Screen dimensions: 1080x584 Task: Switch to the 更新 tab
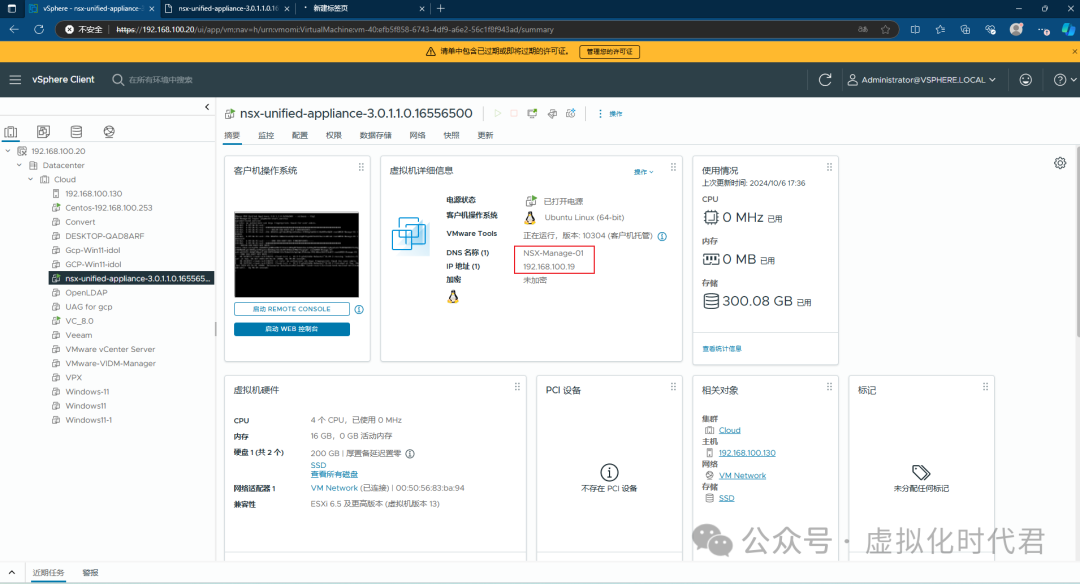pyautogui.click(x=485, y=136)
